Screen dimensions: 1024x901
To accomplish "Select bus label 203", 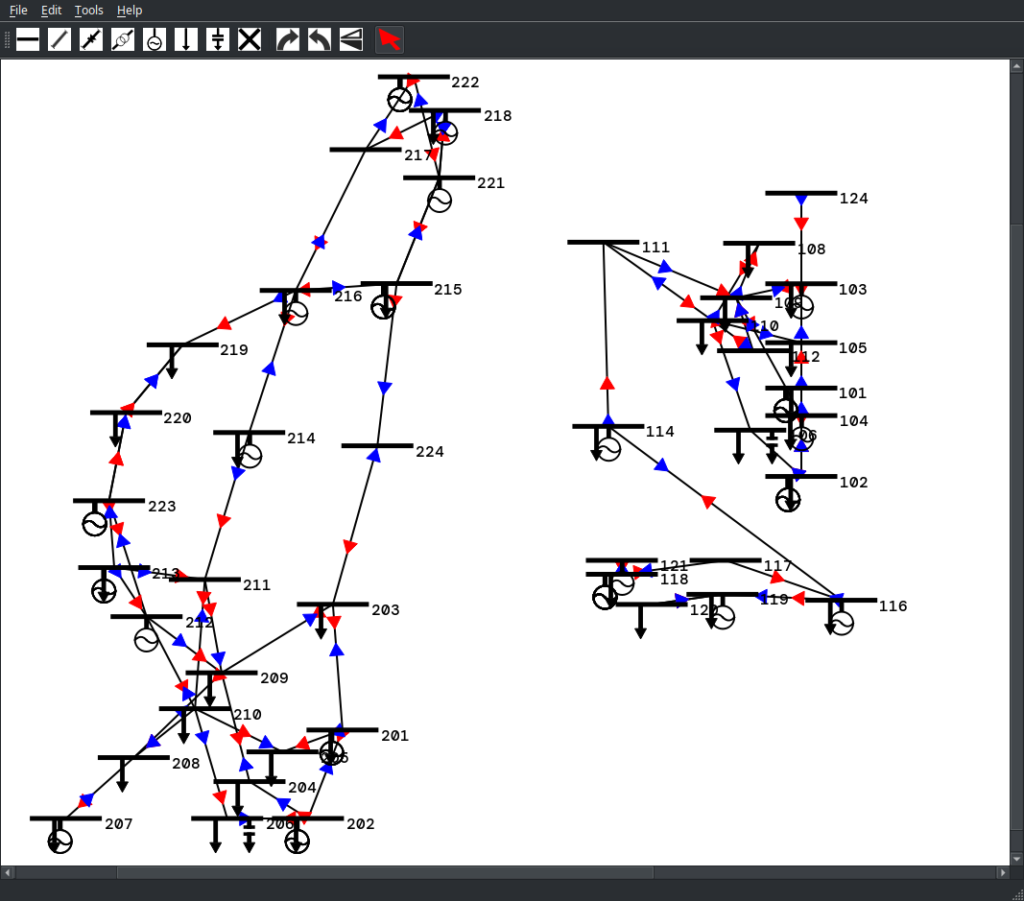I will [385, 610].
